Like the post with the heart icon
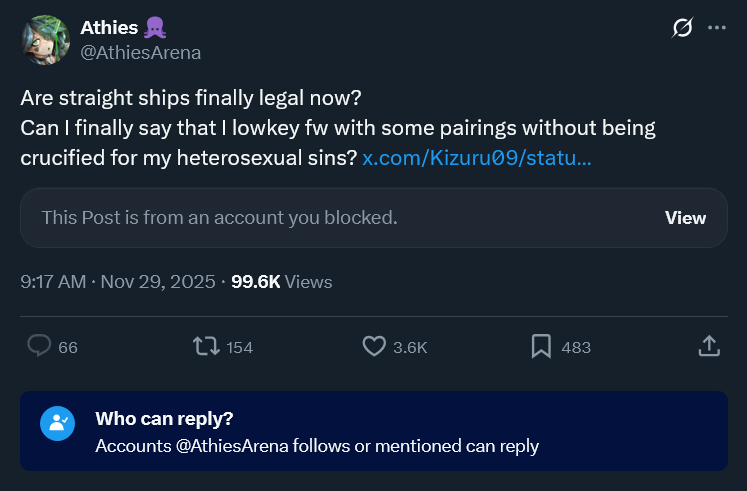 [374, 346]
